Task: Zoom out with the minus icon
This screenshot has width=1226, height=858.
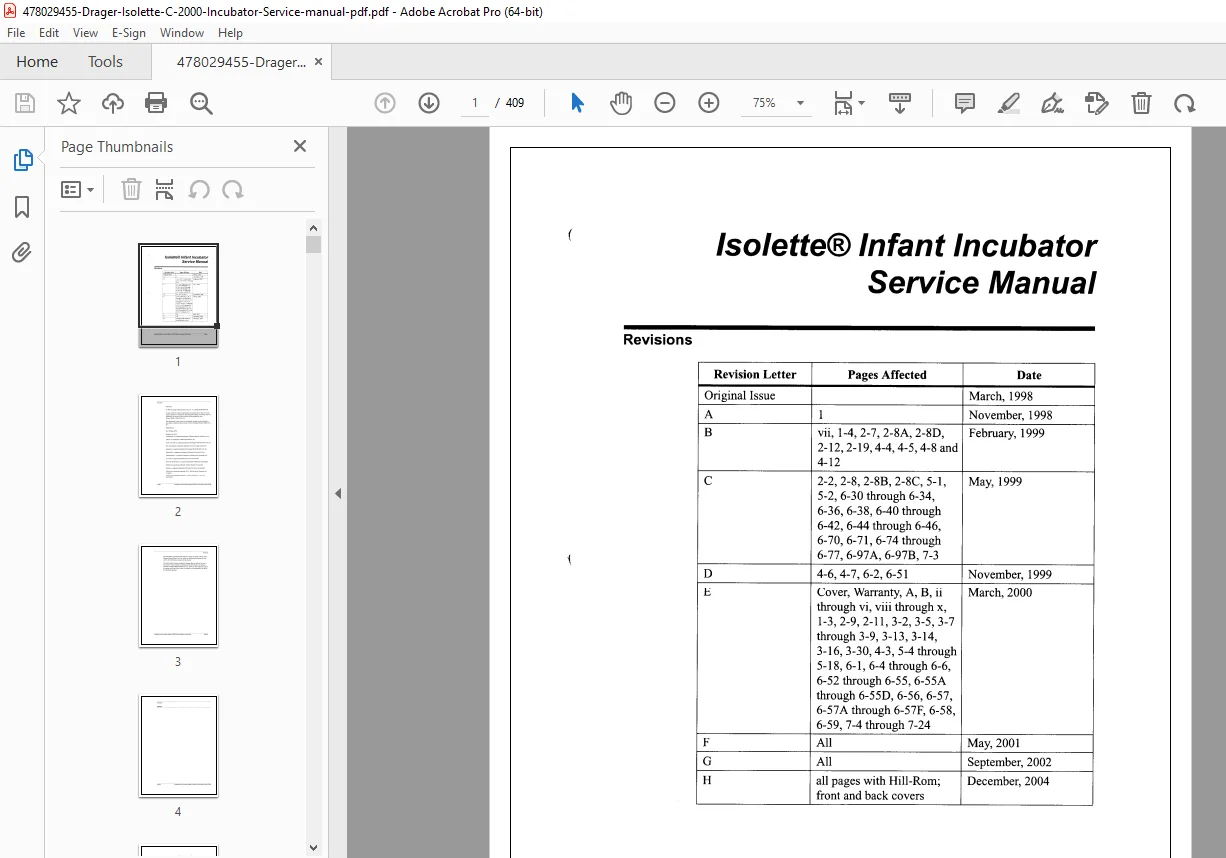Action: tap(665, 103)
